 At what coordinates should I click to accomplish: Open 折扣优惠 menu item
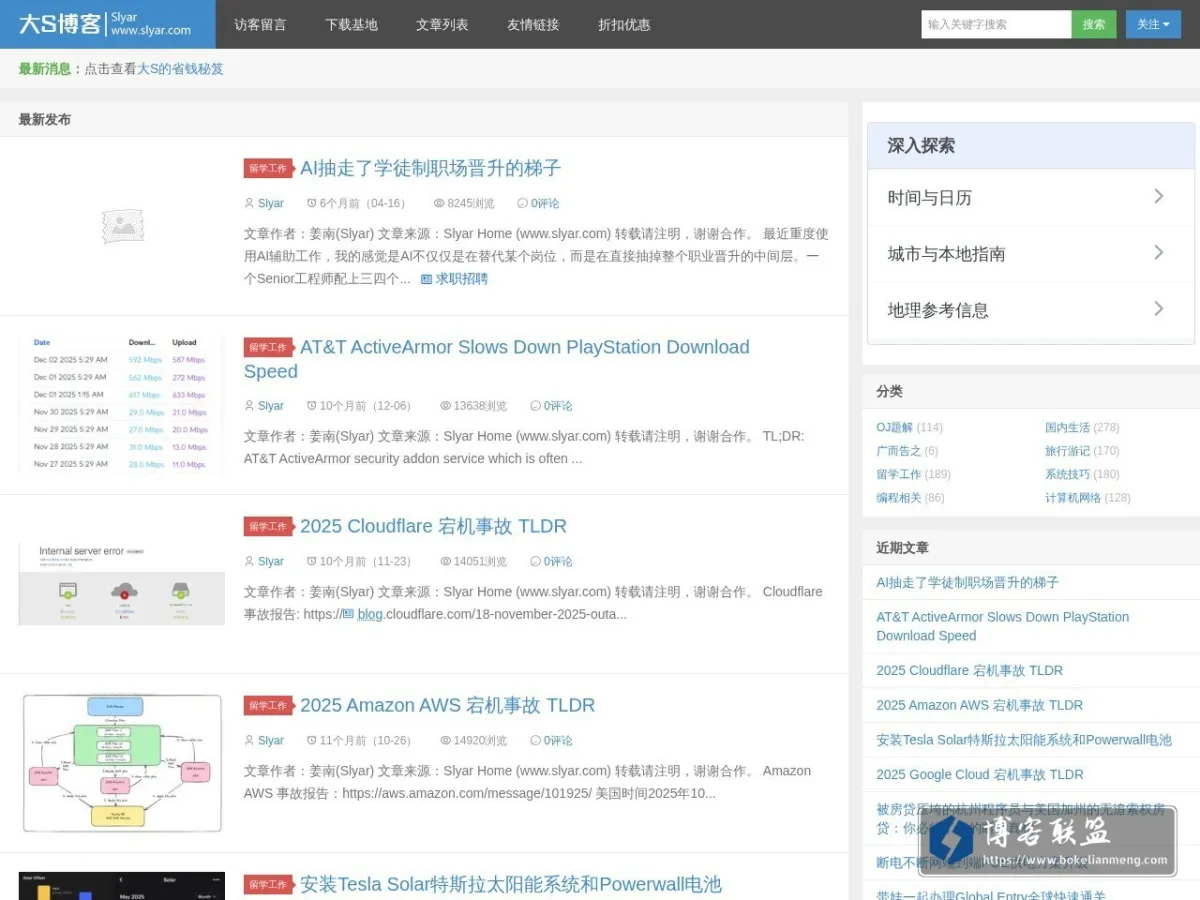click(x=624, y=24)
